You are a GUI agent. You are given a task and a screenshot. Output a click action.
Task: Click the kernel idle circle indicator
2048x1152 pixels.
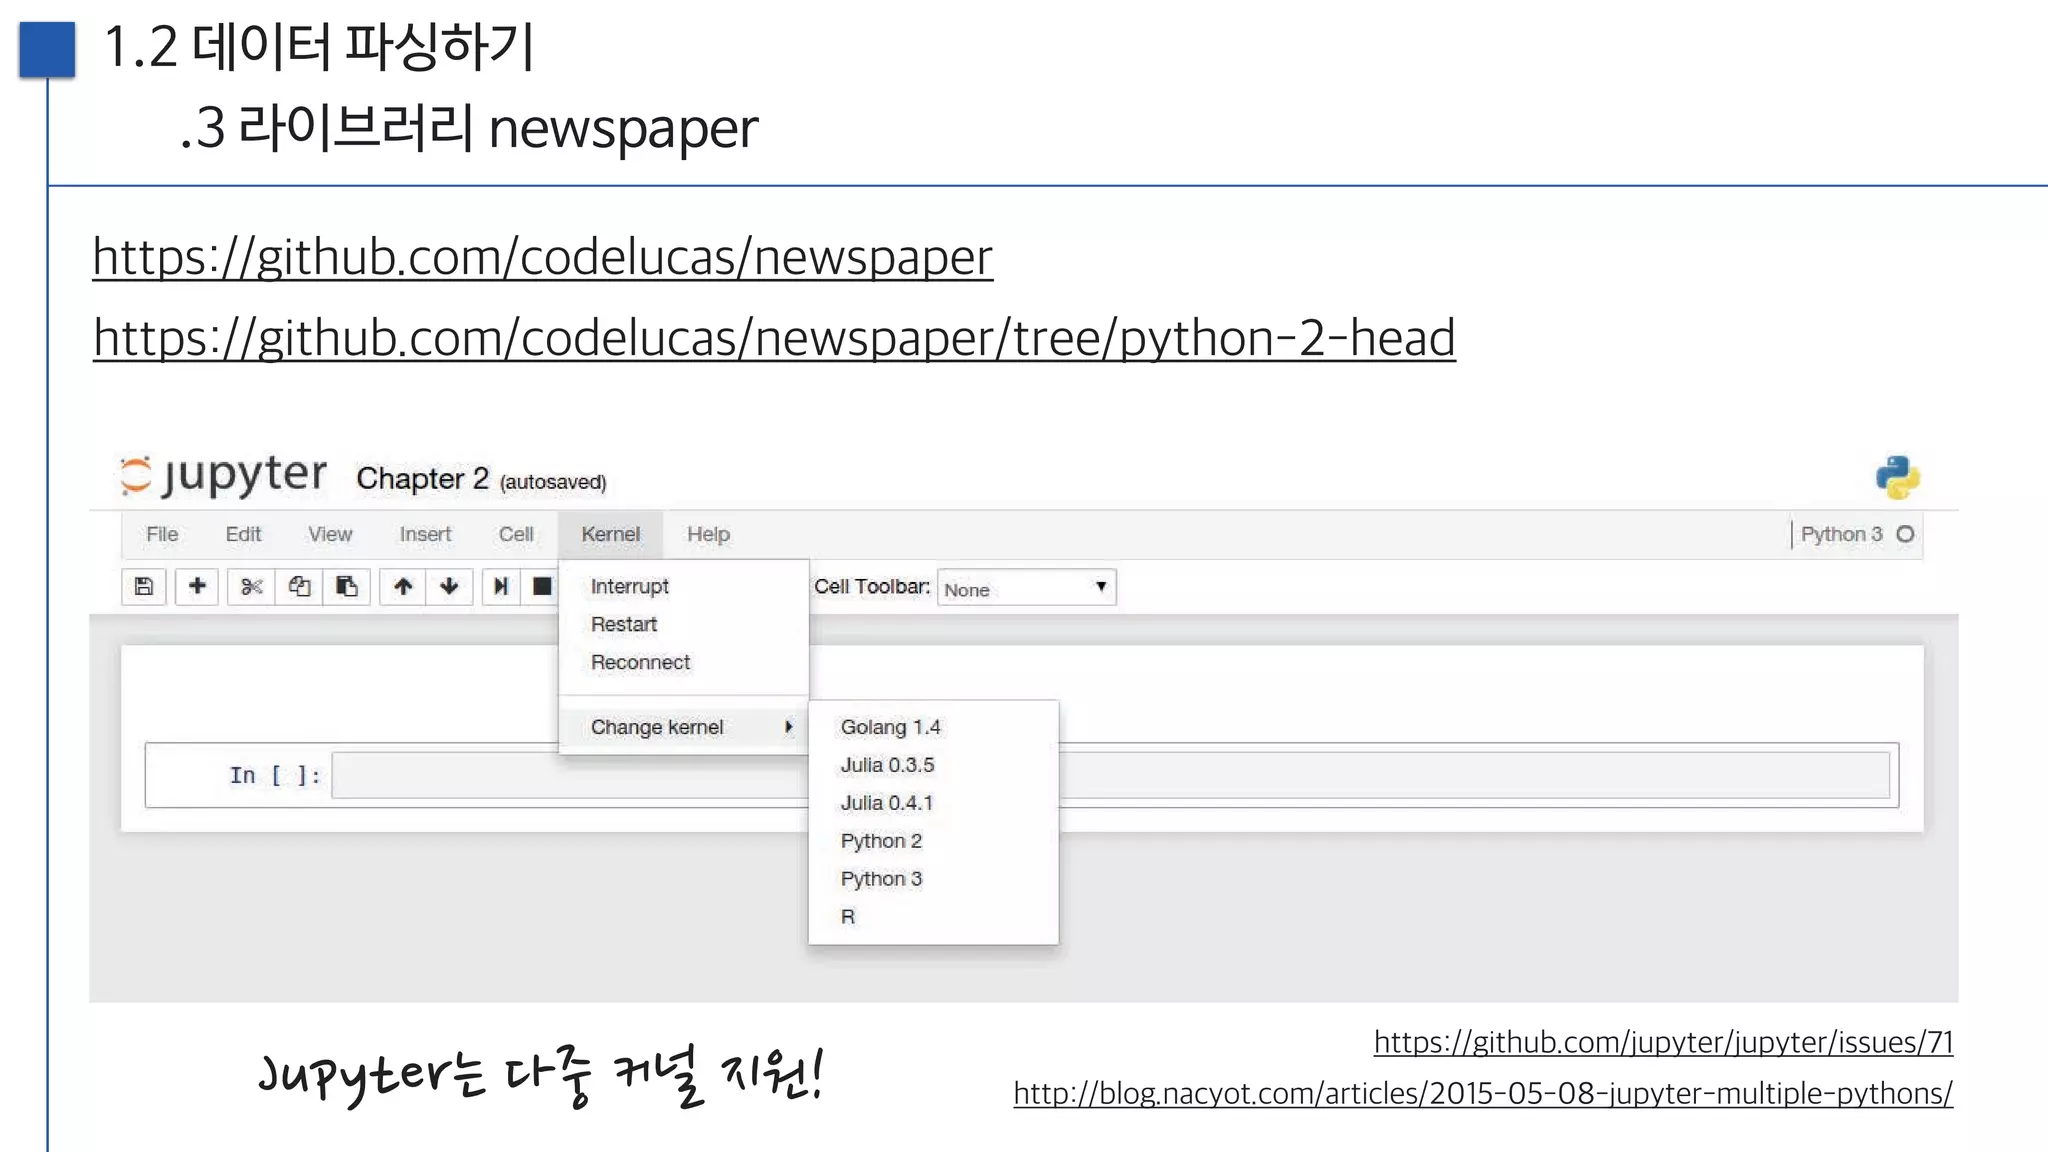1905,534
